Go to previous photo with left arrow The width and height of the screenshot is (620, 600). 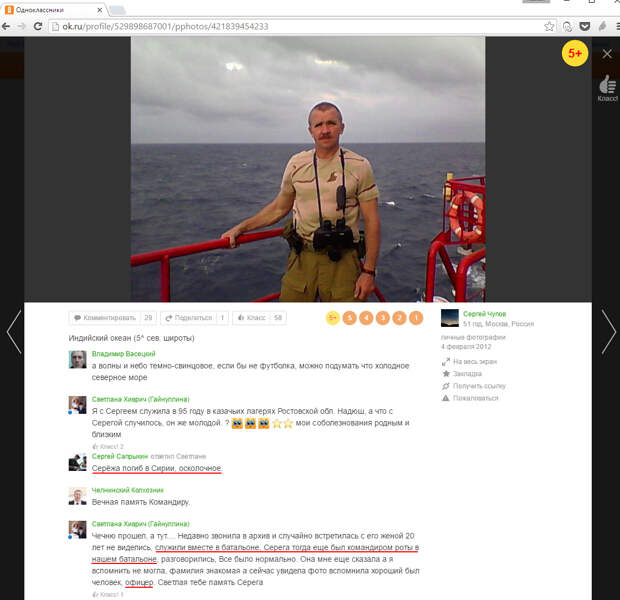click(13, 331)
